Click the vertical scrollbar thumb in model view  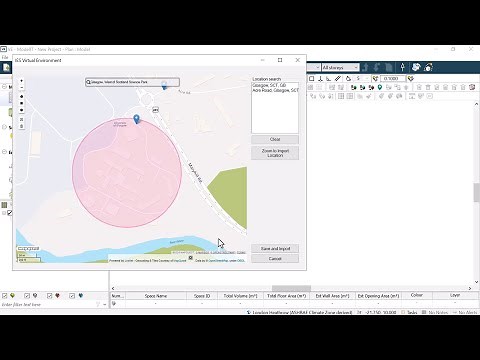click(476, 192)
